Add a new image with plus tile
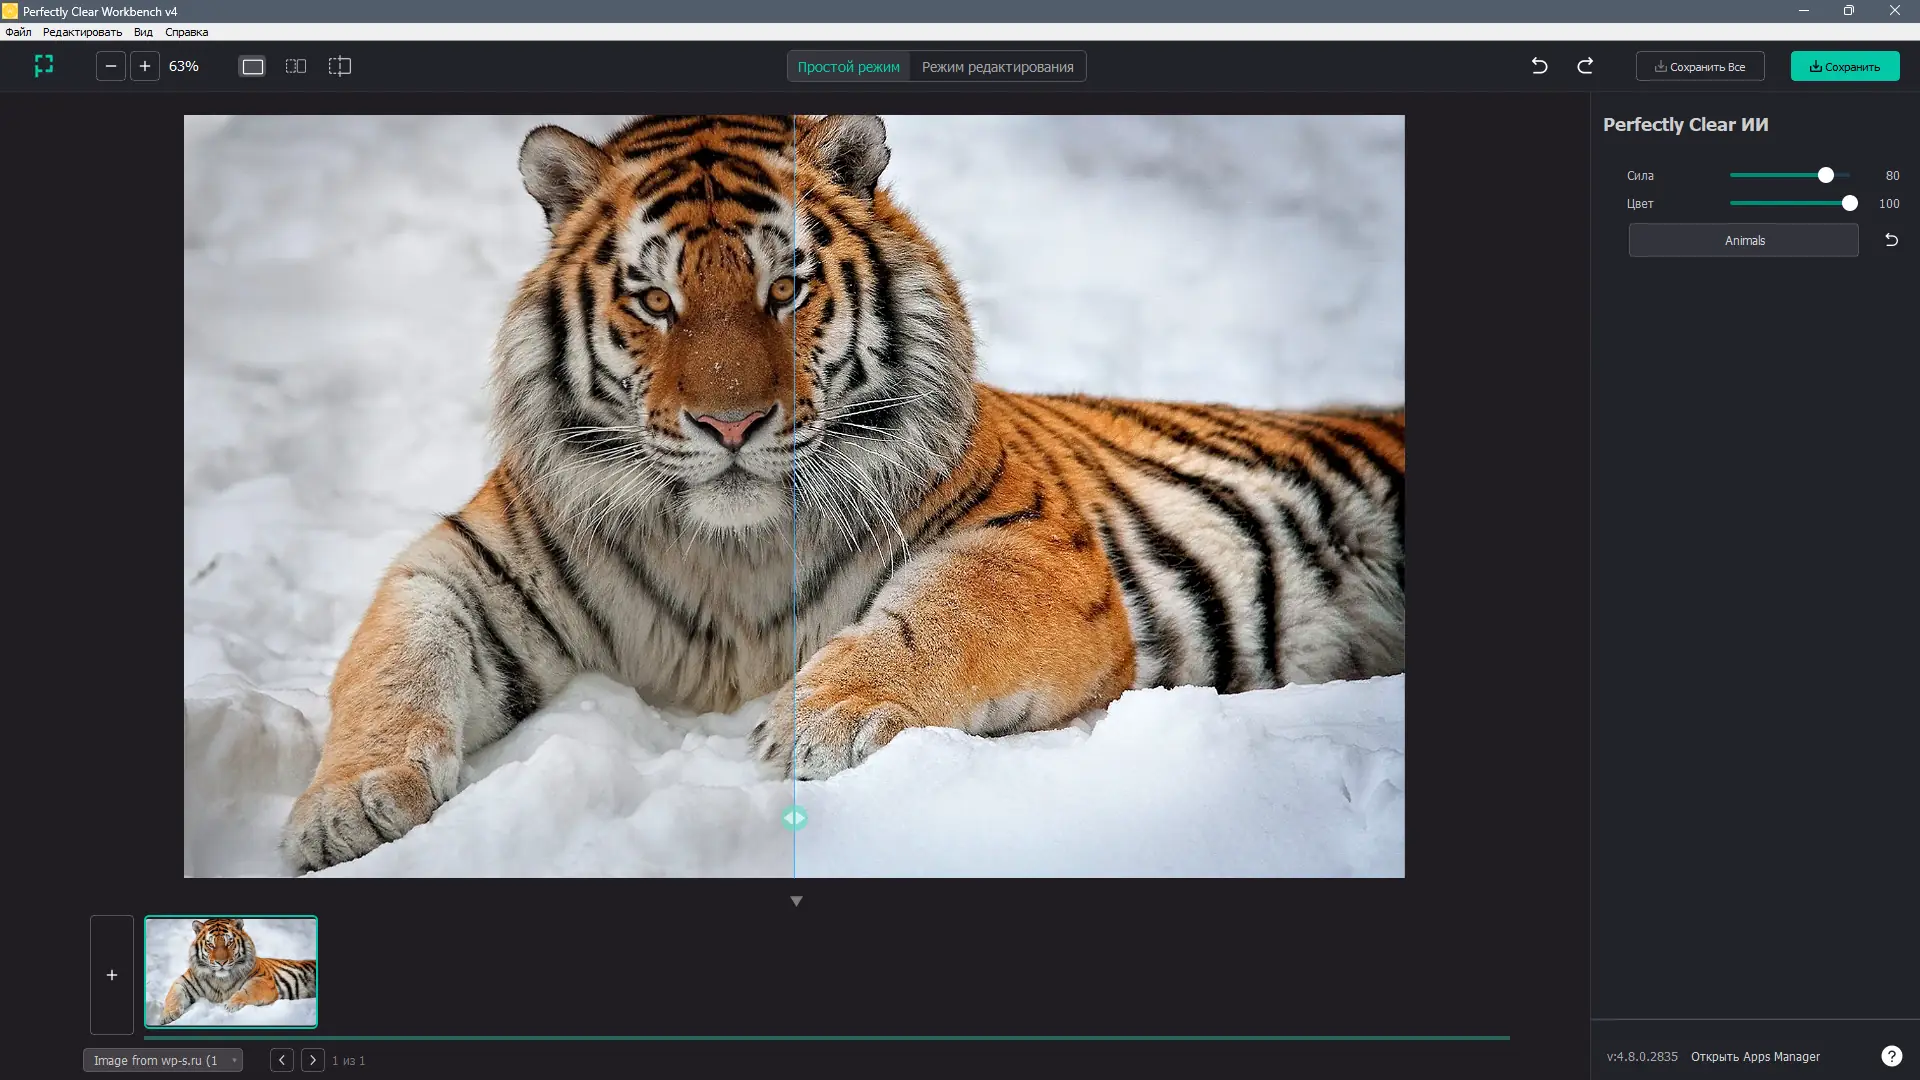The image size is (1920, 1080). (112, 975)
